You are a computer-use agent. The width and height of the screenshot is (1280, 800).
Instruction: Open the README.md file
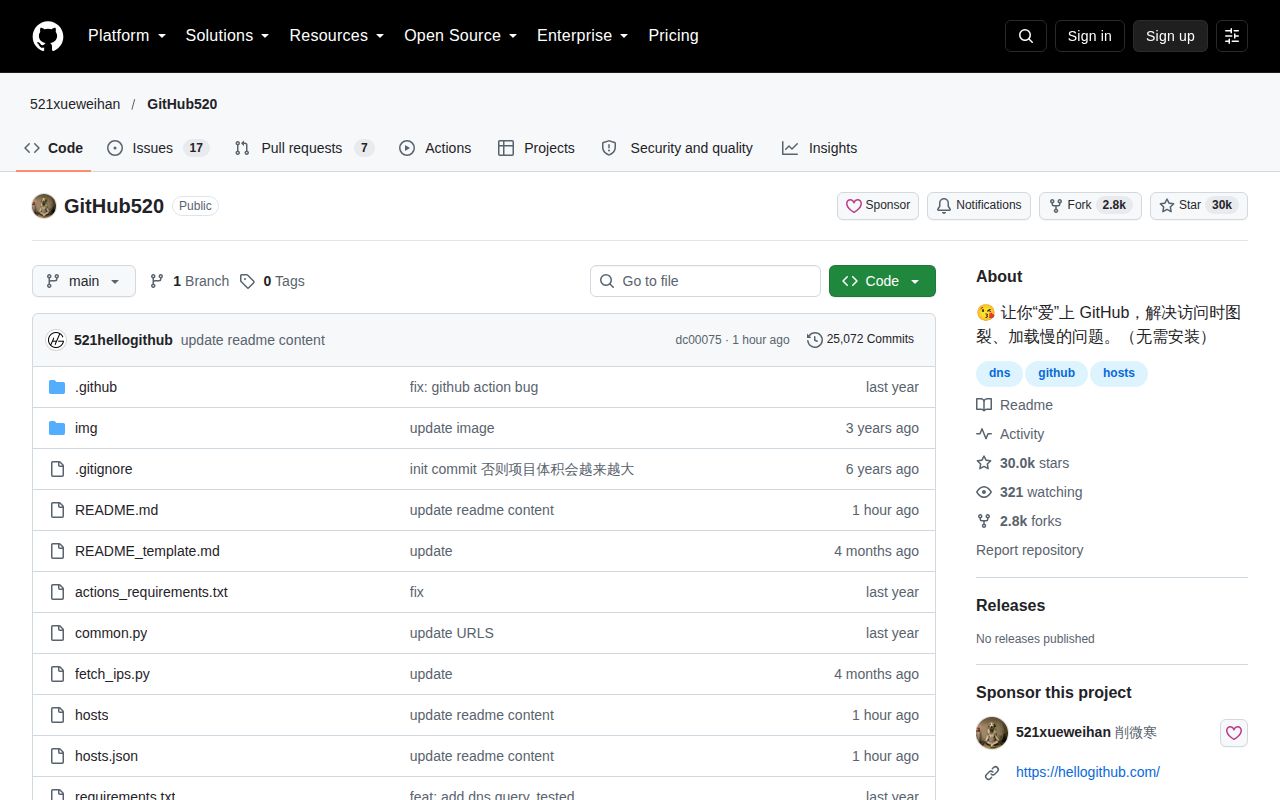click(x=116, y=510)
